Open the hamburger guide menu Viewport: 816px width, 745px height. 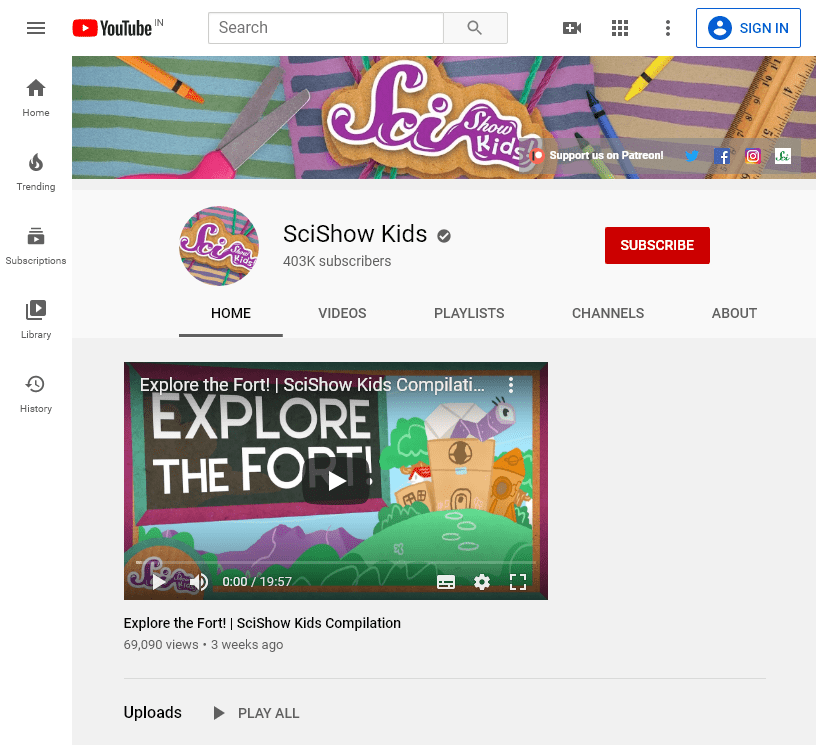pyautogui.click(x=36, y=28)
